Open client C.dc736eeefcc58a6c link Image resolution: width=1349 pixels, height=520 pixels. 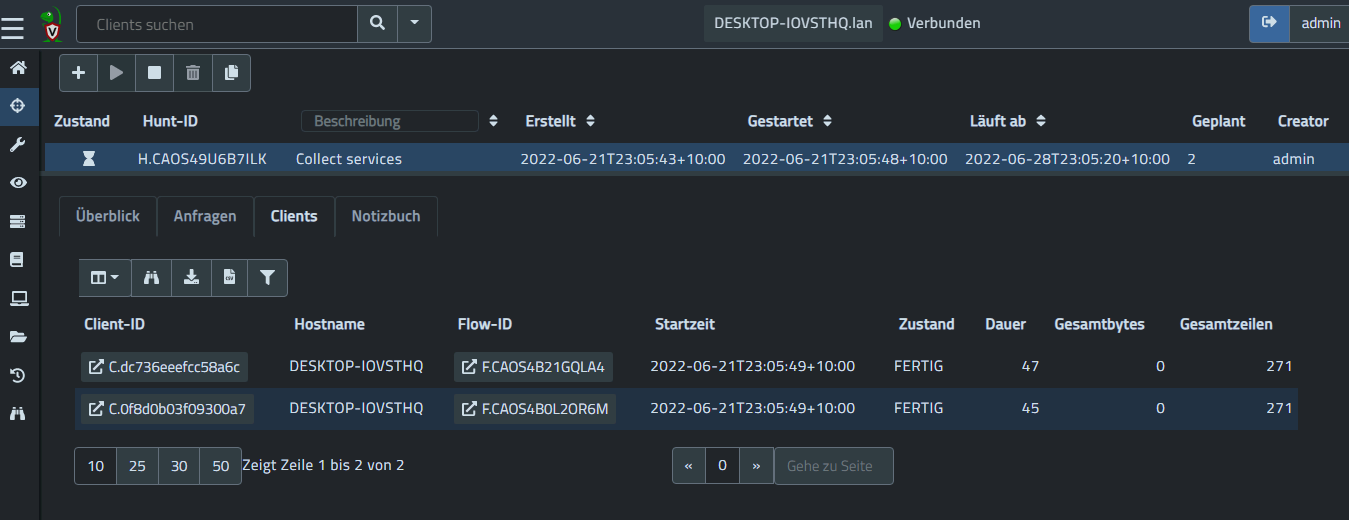point(164,367)
